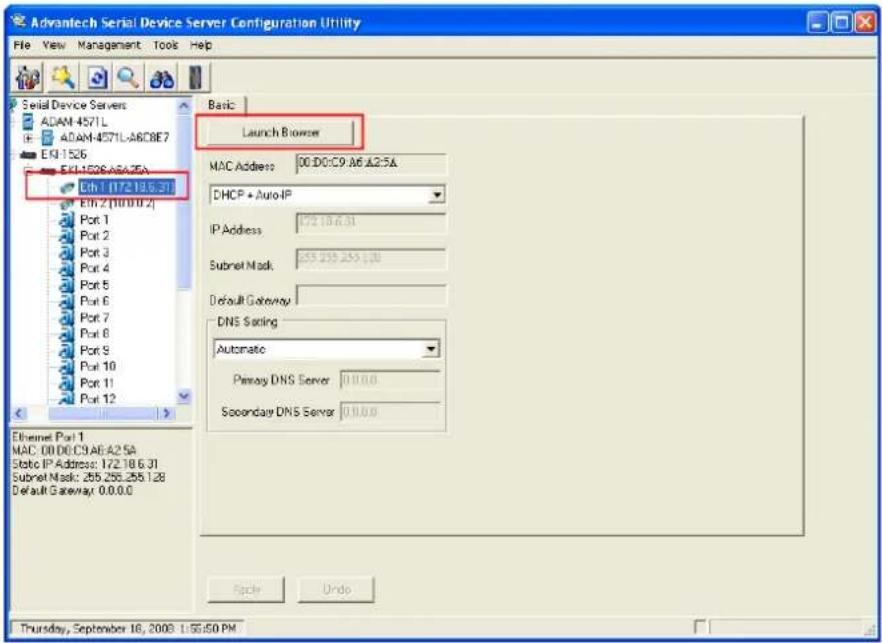Toggle the status bar checkbox

point(700,627)
